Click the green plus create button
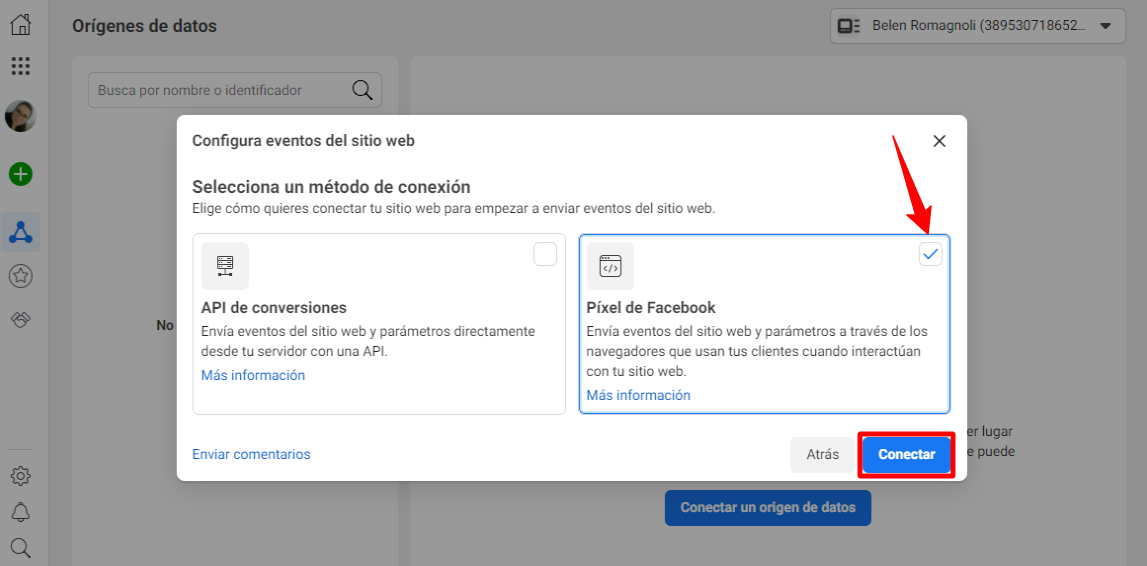The width and height of the screenshot is (1147, 566). [x=20, y=174]
